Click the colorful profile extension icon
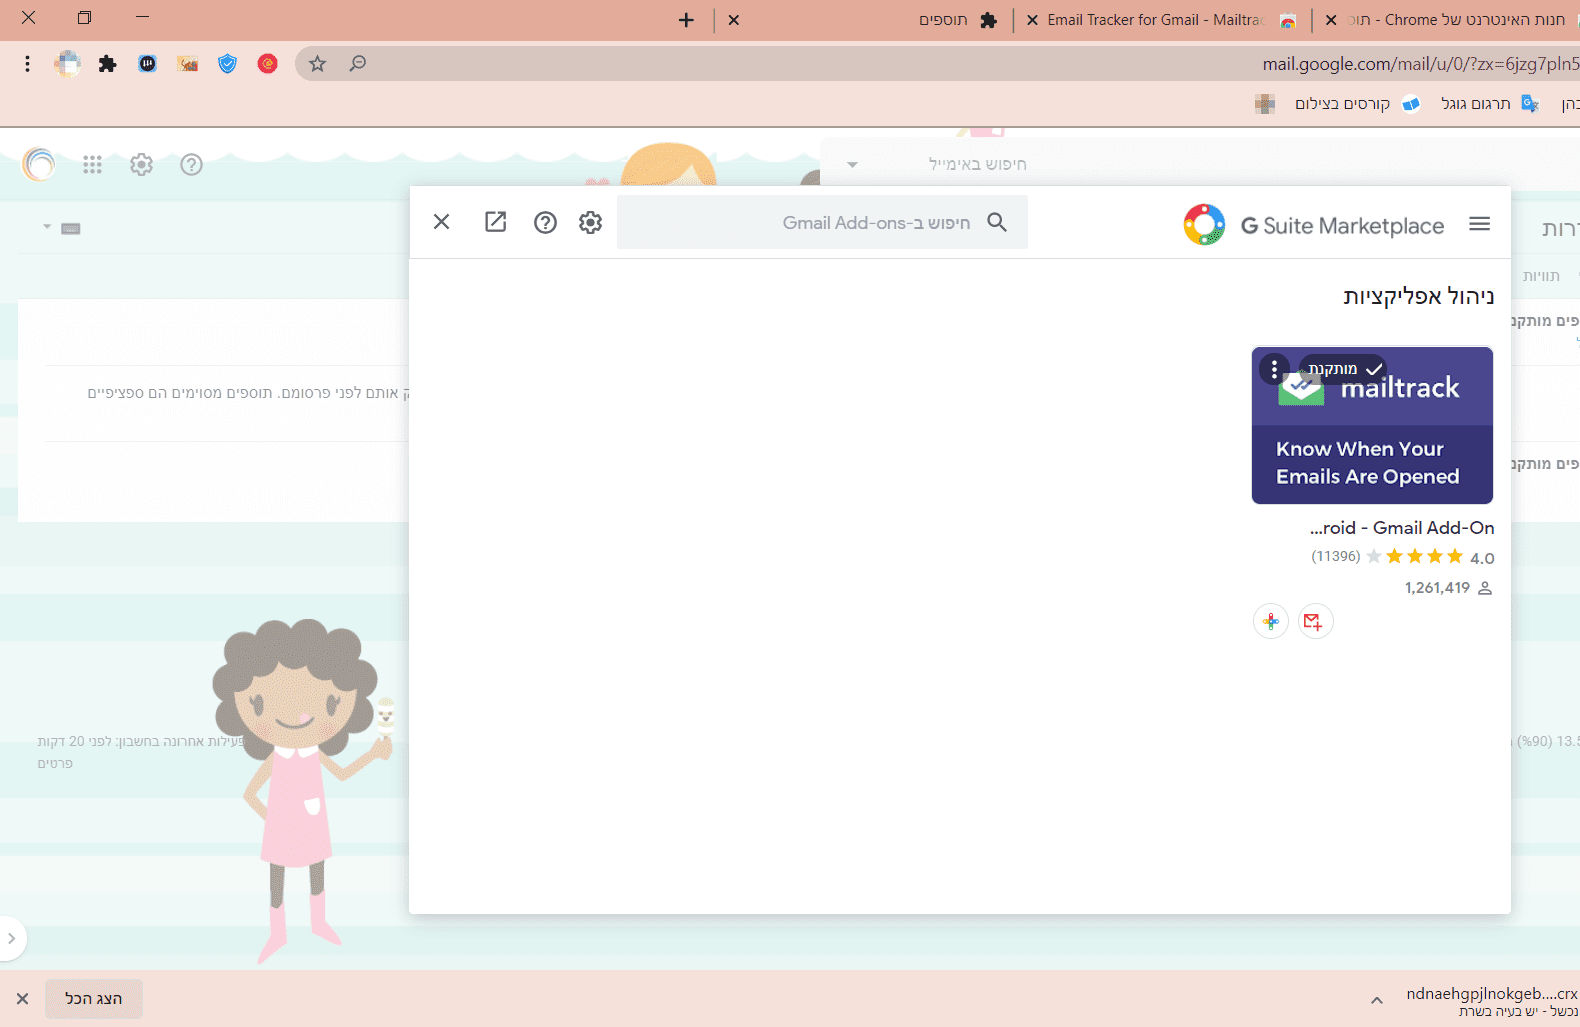This screenshot has width=1580, height=1027. 68,64
